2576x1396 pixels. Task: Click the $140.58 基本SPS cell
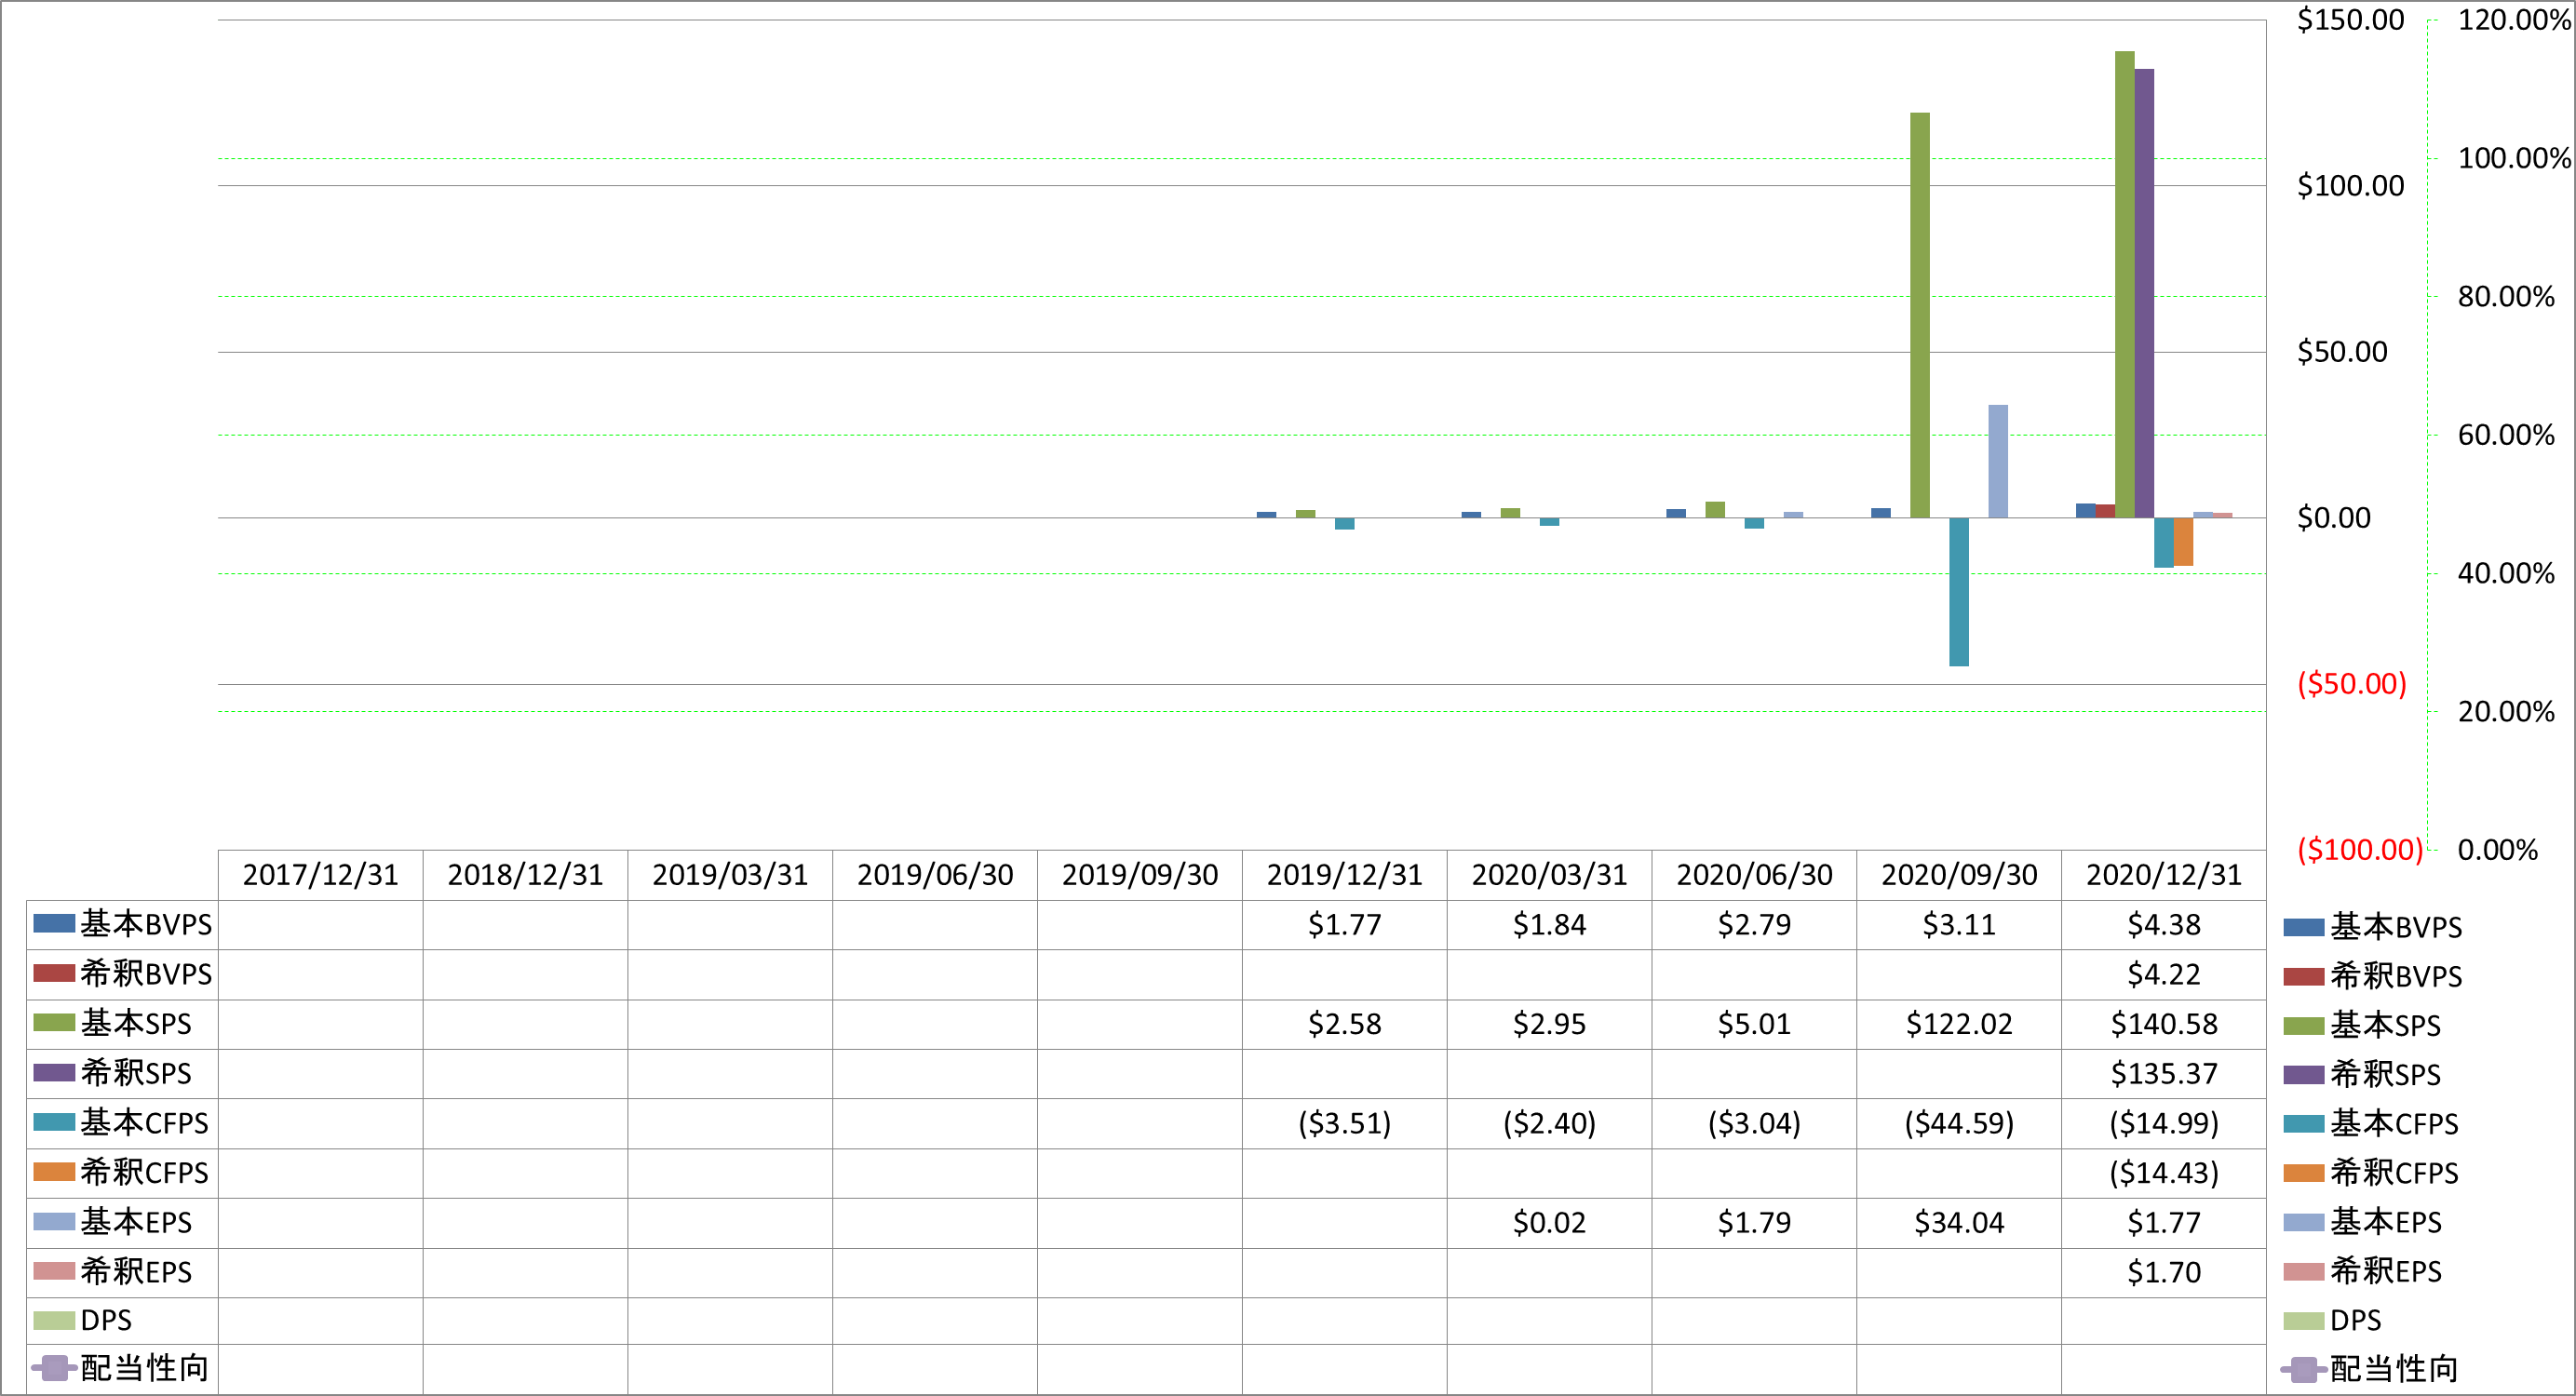tap(2164, 1024)
